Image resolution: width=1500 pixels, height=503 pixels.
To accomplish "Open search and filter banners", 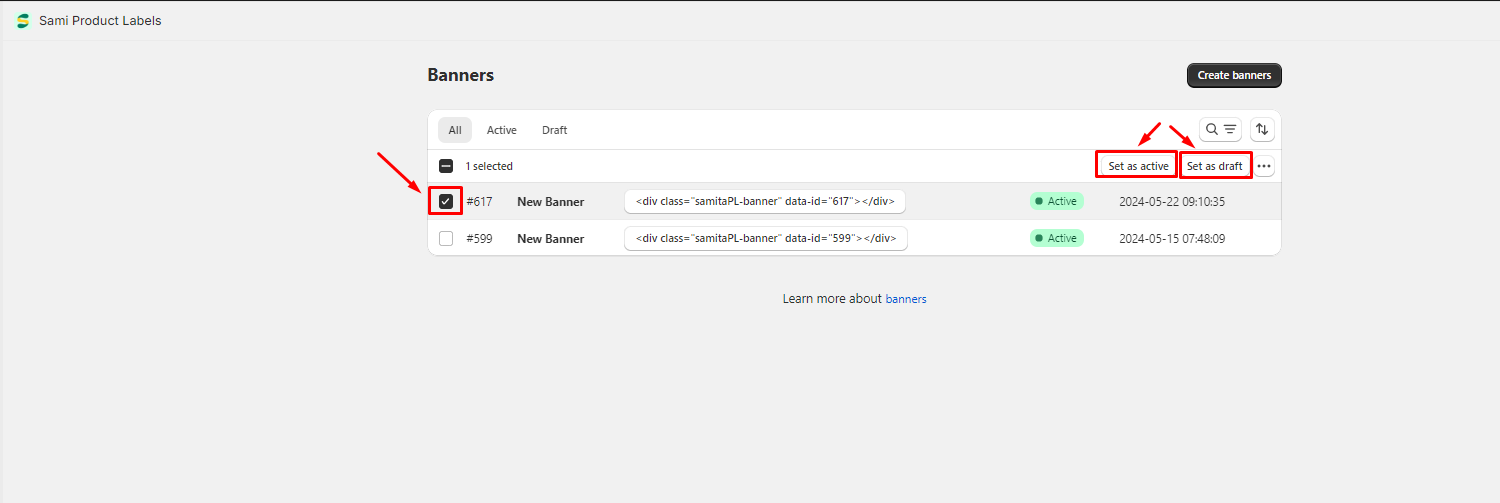I will point(1220,129).
